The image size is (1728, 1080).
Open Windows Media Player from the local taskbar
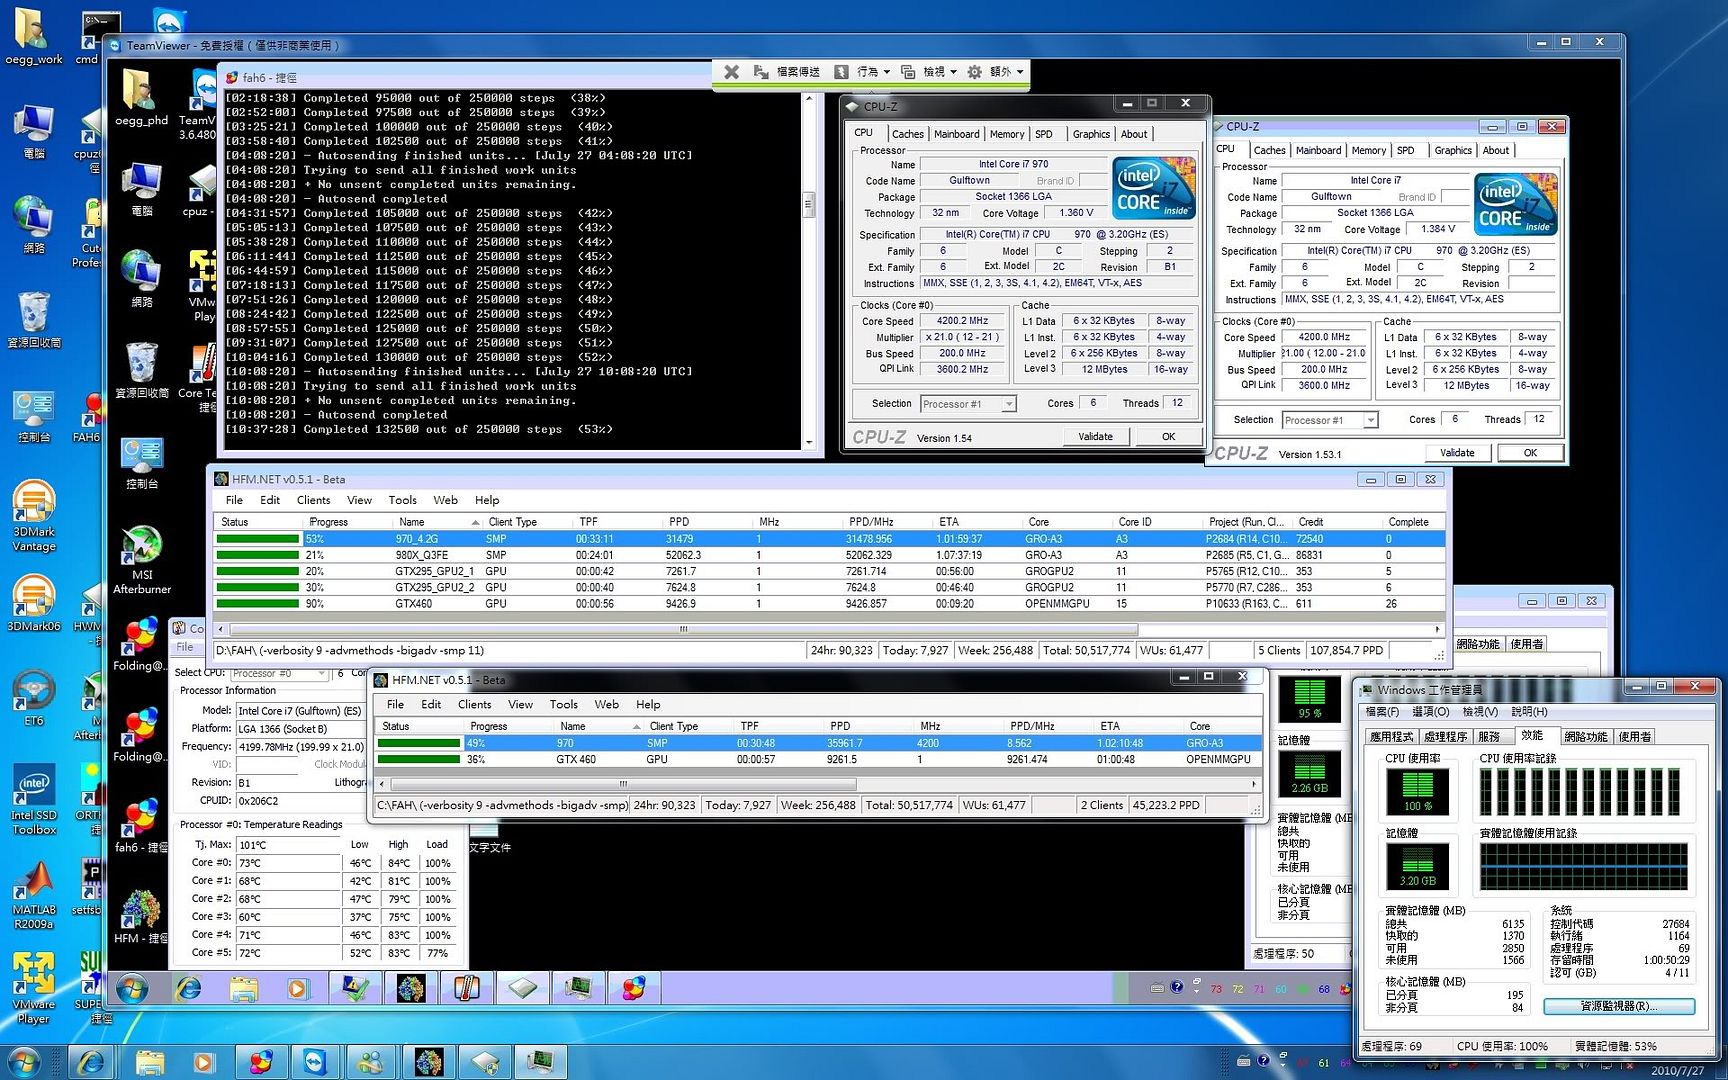click(204, 1062)
